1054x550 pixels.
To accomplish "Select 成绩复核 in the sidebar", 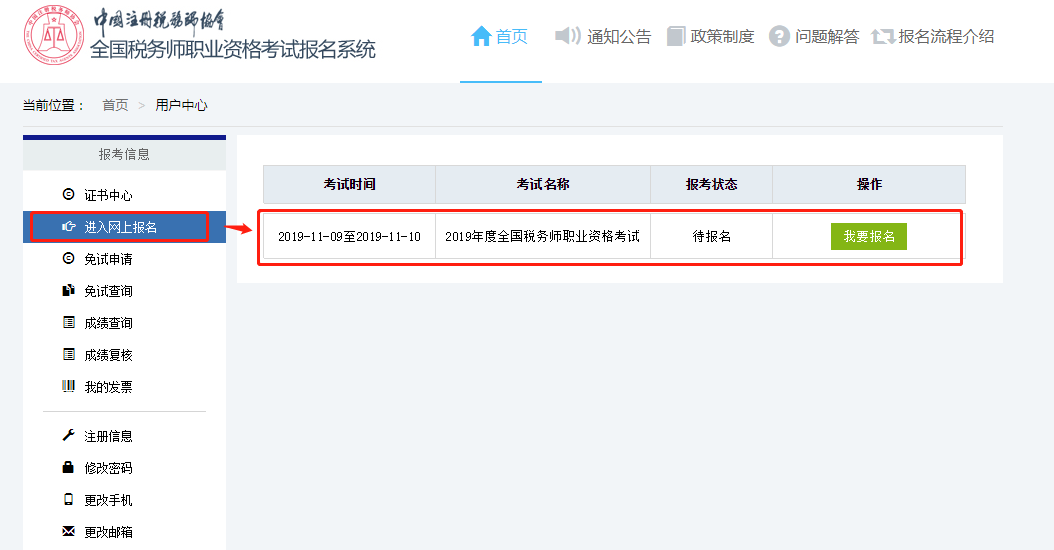I will coord(108,355).
